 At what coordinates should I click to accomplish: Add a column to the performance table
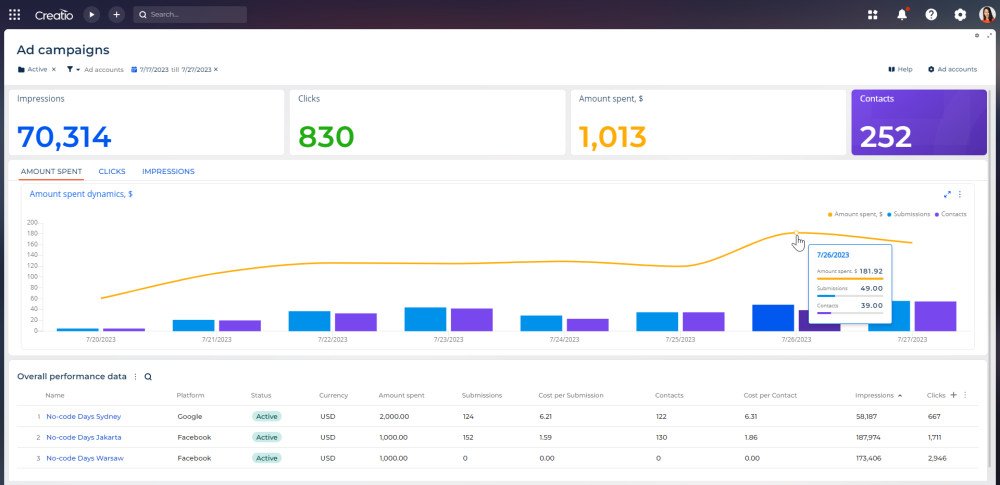click(953, 395)
